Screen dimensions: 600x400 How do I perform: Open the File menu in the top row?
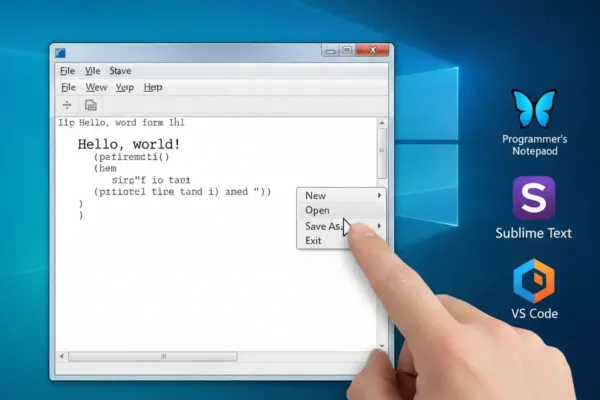click(67, 71)
